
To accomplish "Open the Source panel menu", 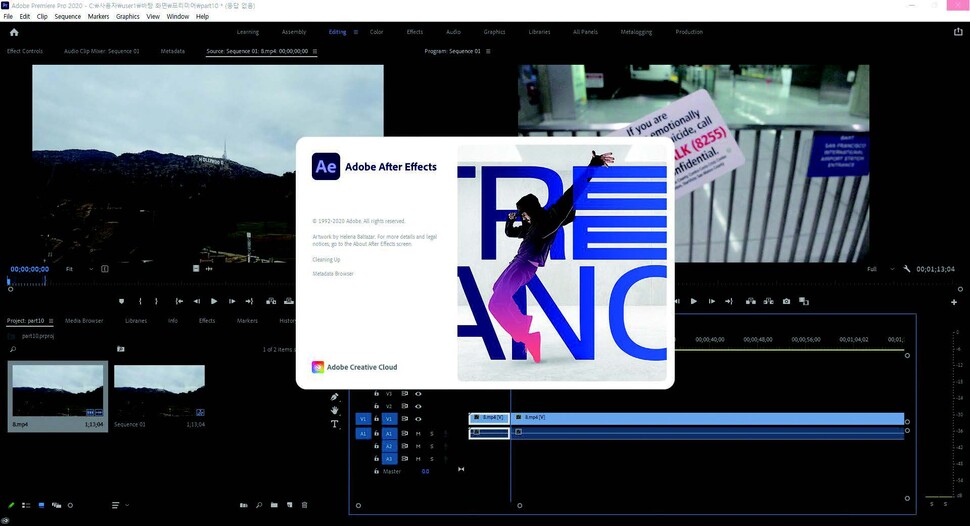I will click(315, 51).
